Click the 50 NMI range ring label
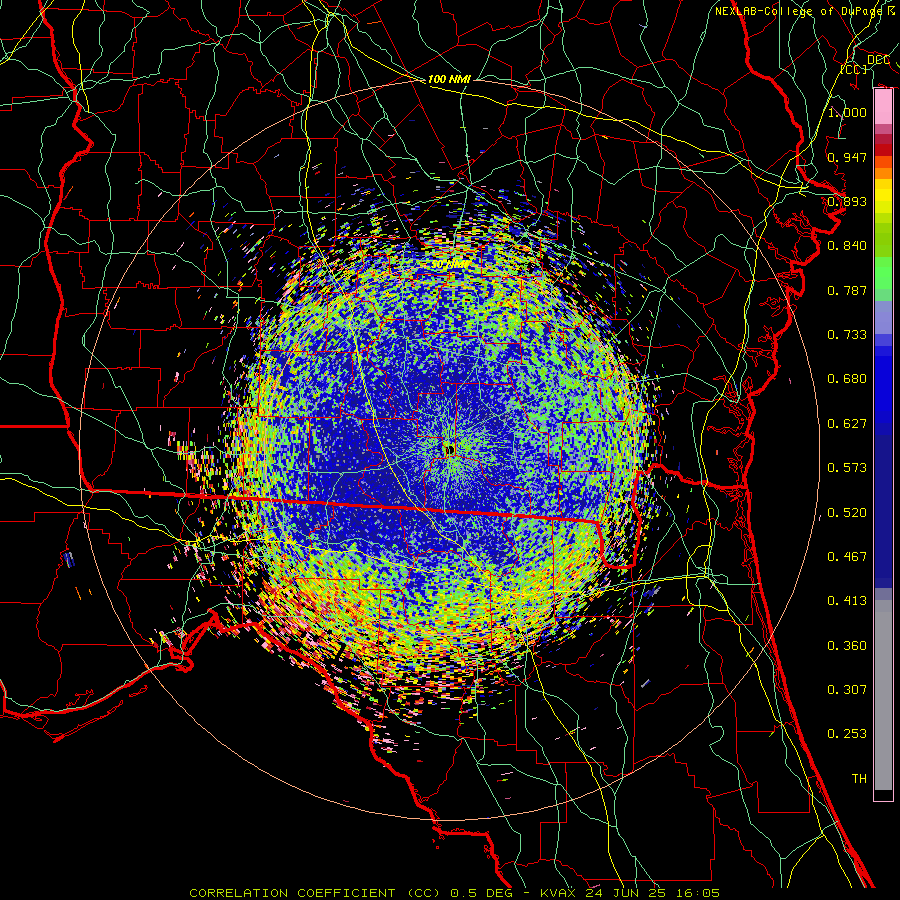 (x=449, y=265)
